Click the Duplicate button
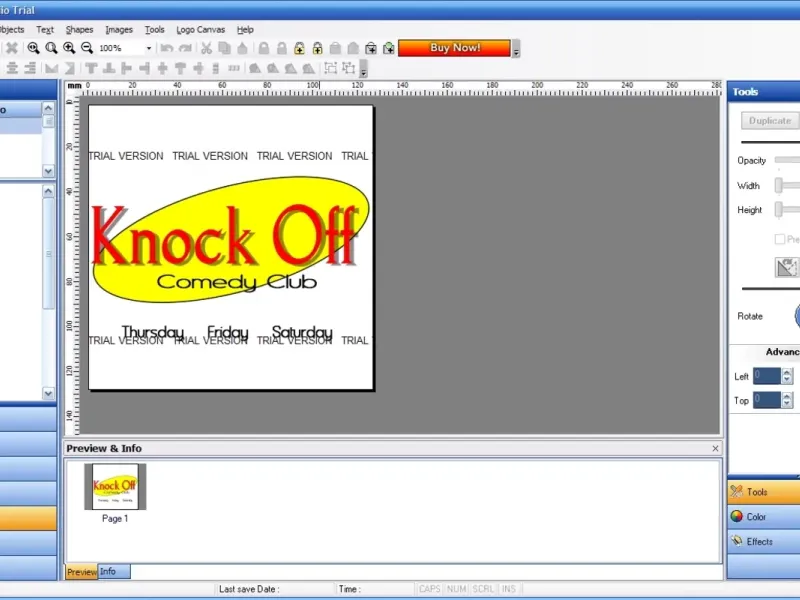The height and width of the screenshot is (600, 800). tap(770, 121)
